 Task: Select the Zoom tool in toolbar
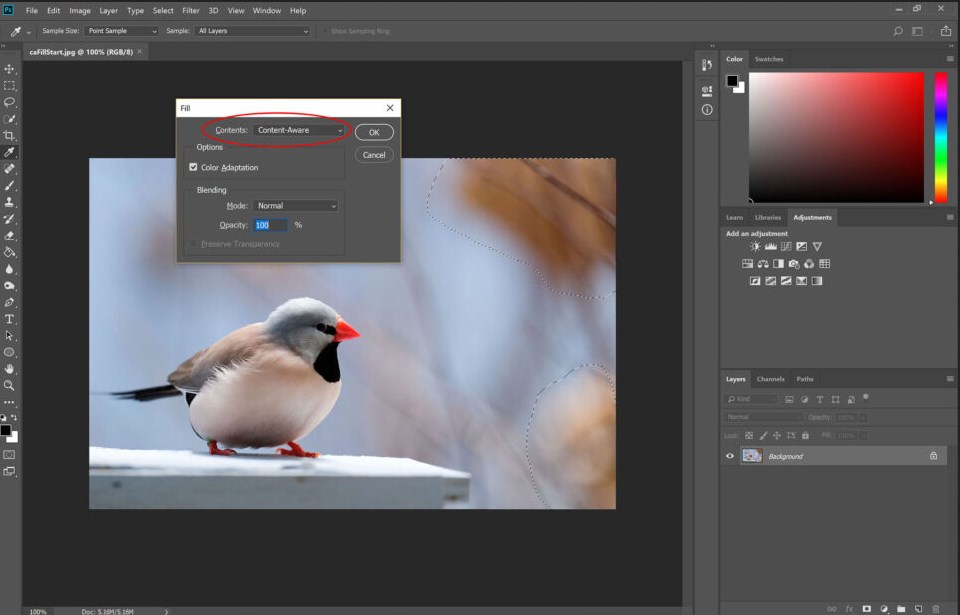10,385
